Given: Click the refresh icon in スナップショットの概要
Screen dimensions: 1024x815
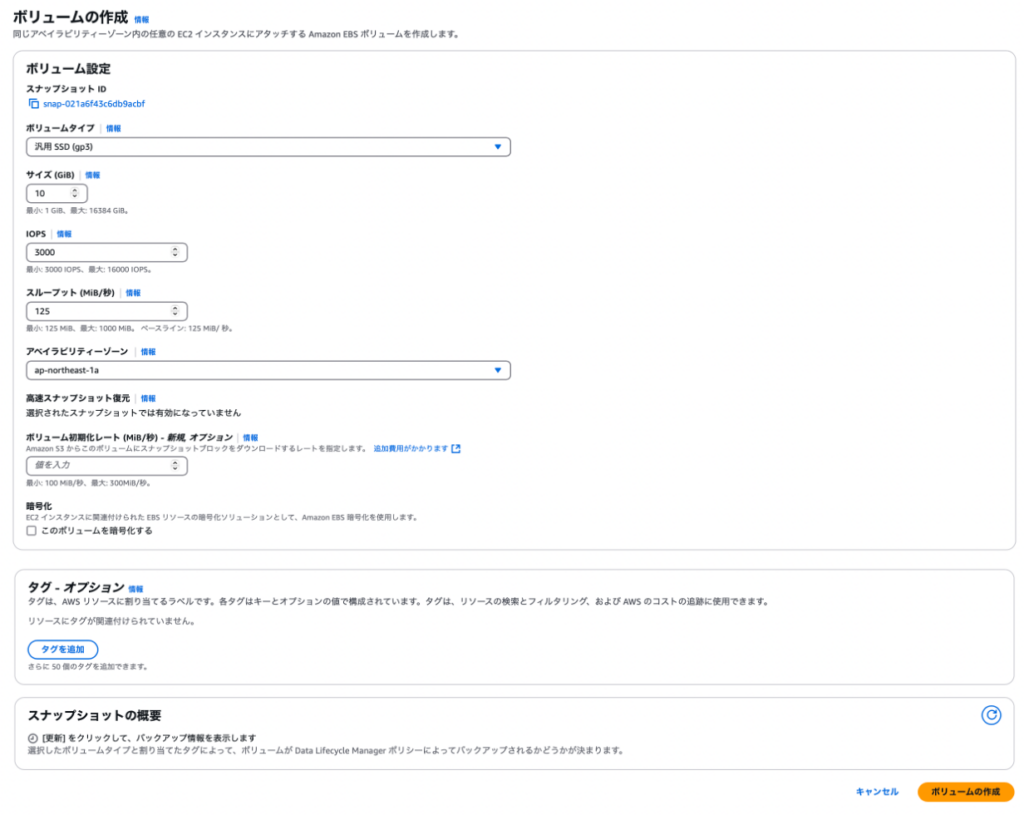Looking at the screenshot, I should point(990,714).
